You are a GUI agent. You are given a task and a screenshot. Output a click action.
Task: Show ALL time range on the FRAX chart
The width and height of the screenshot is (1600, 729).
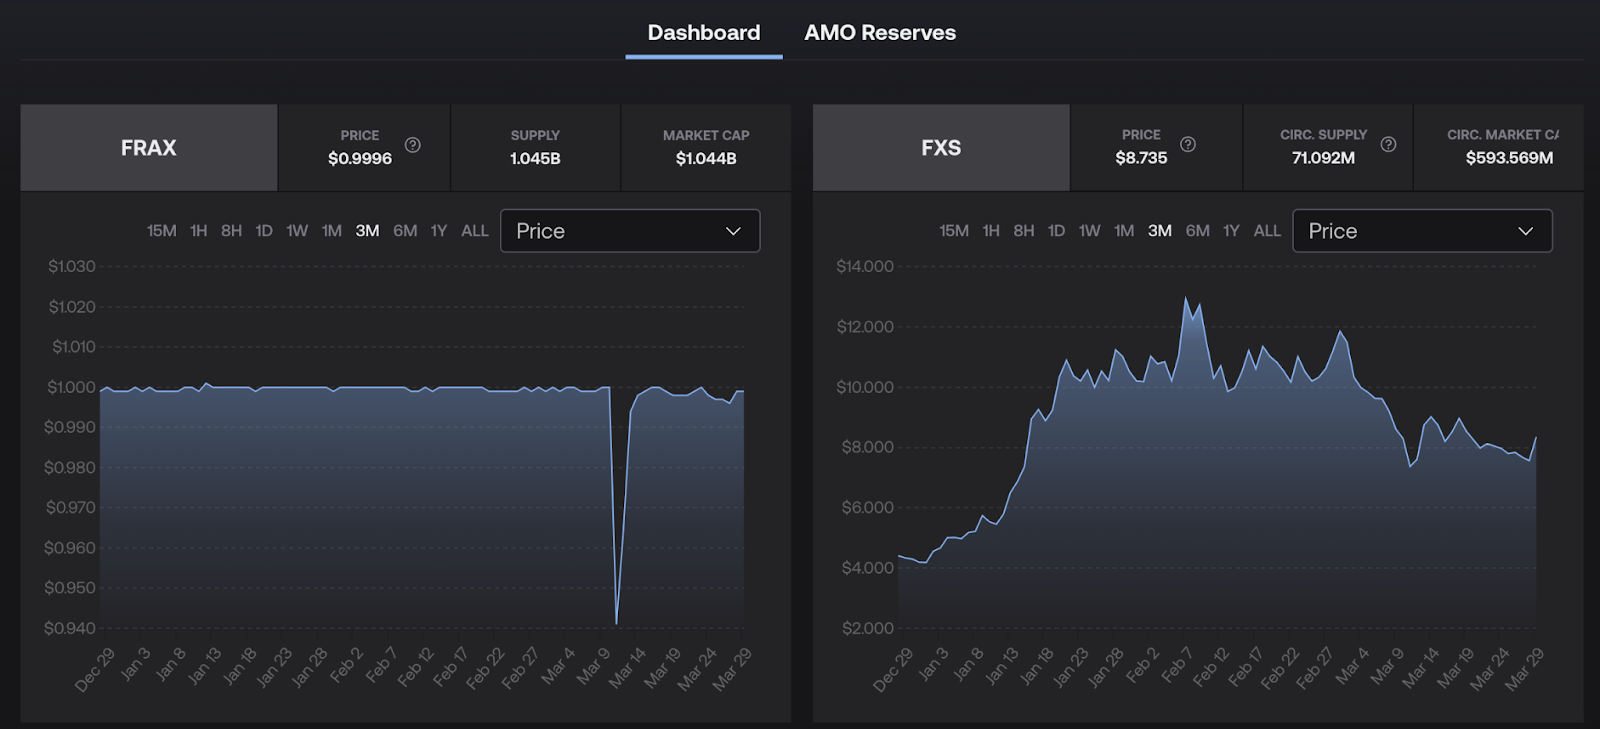[x=475, y=231]
